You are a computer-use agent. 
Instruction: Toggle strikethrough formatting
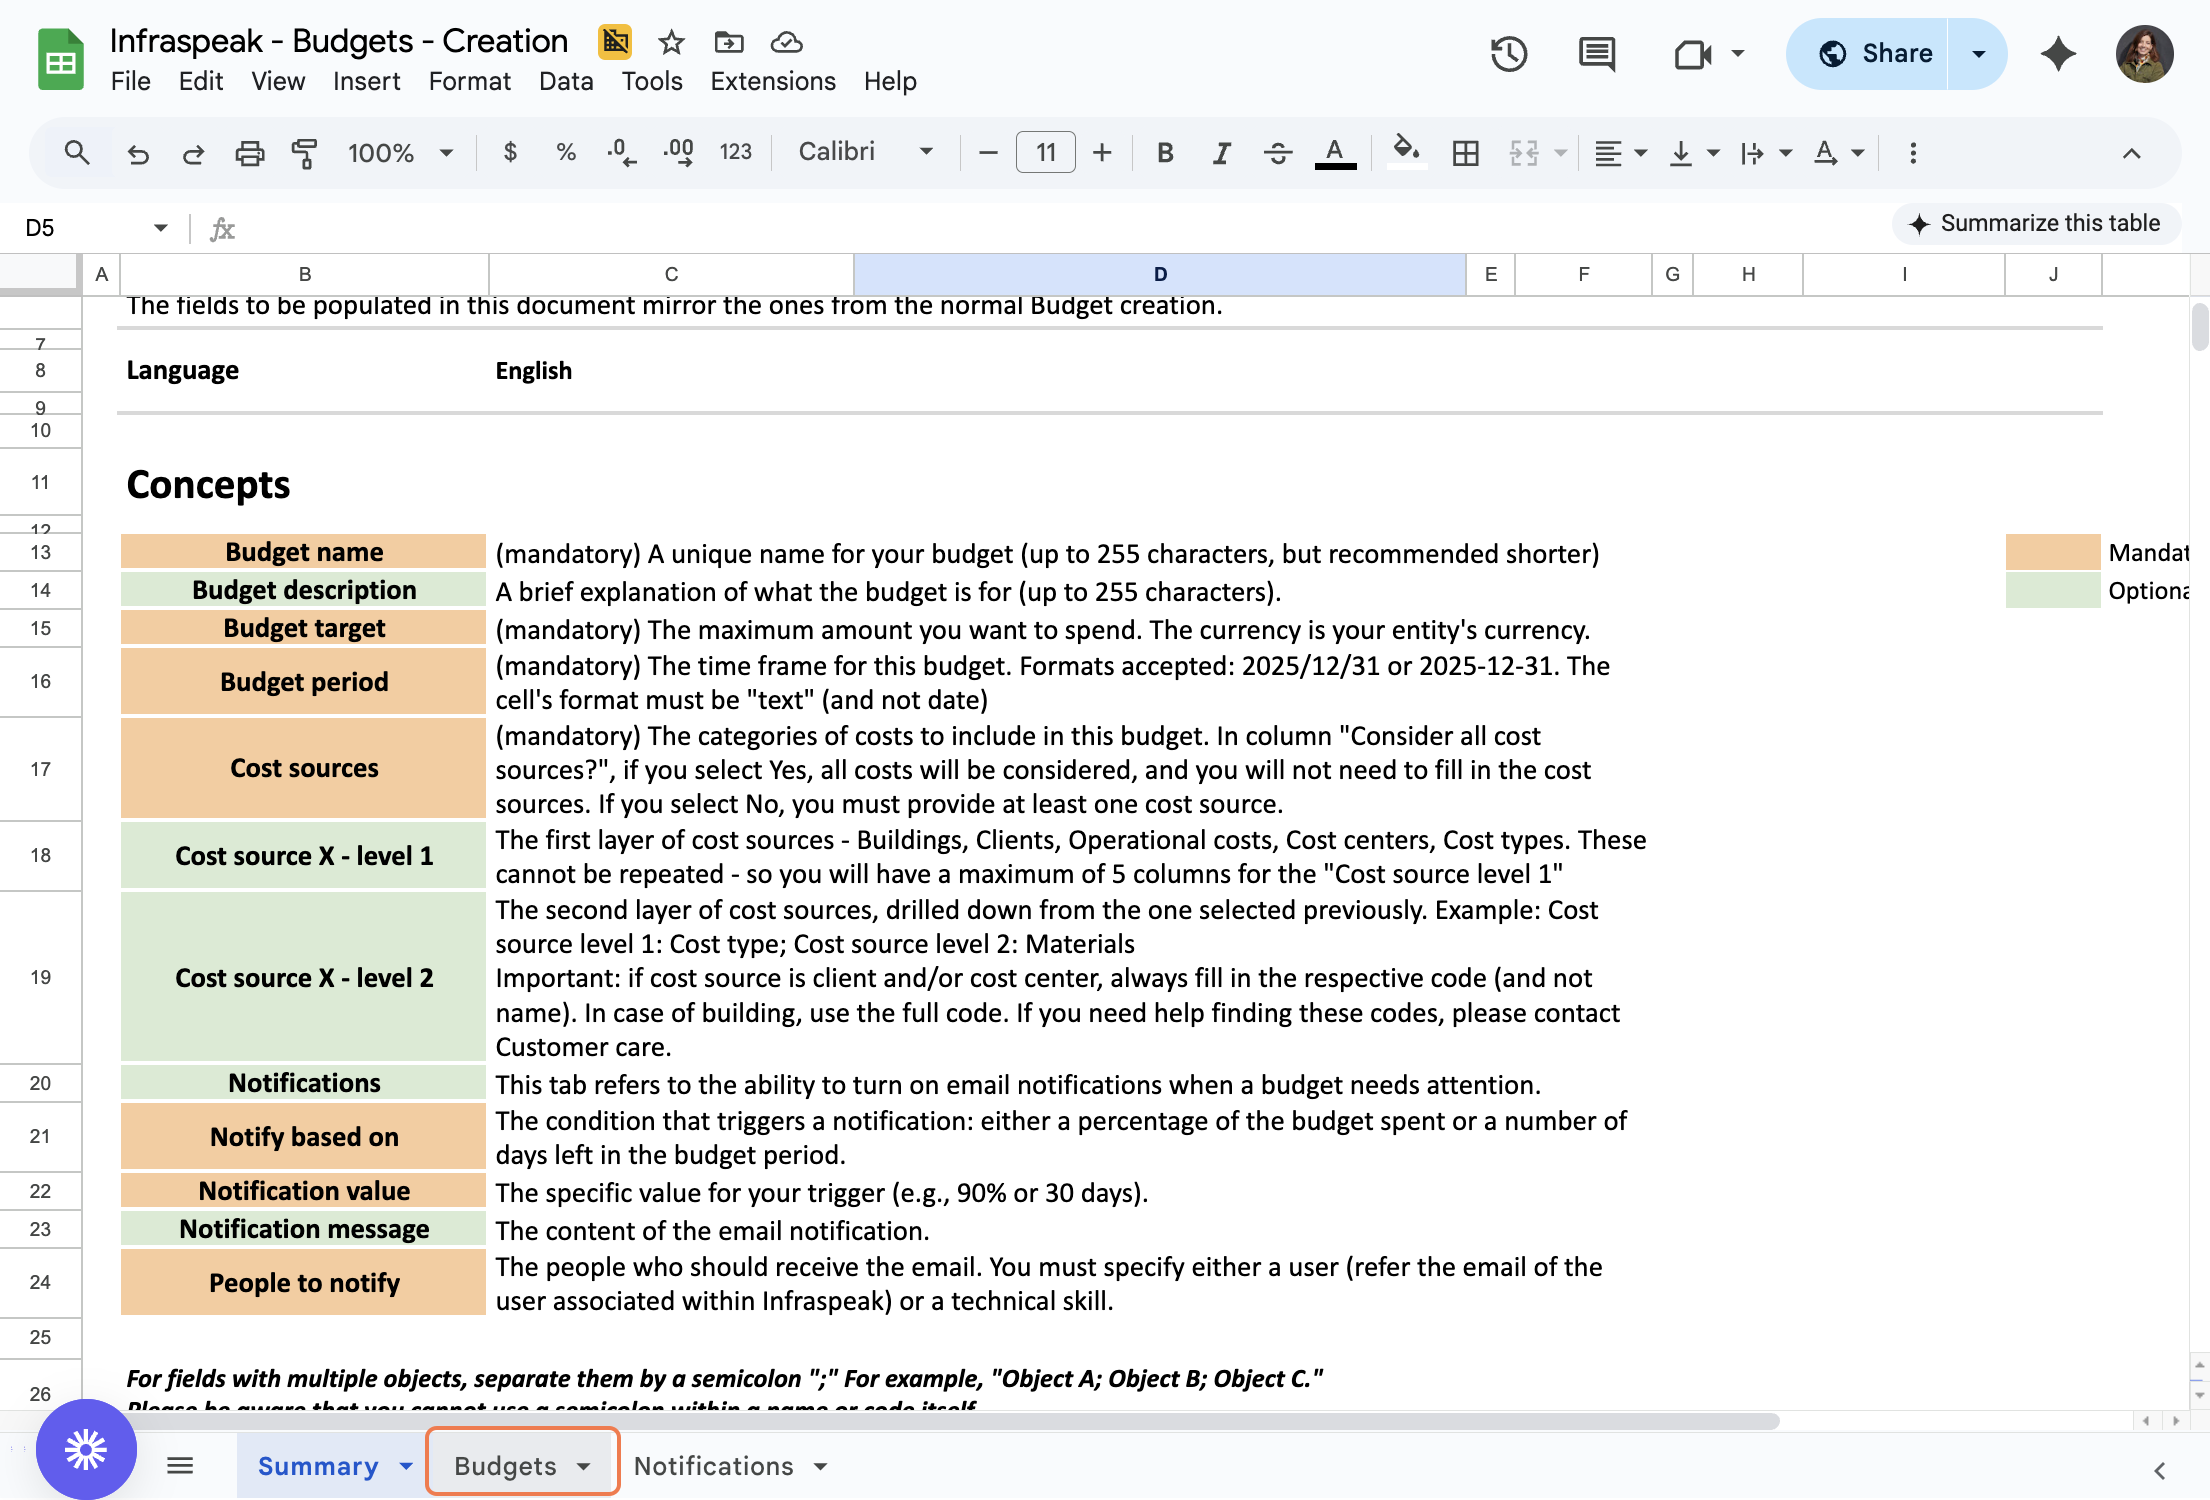point(1277,153)
